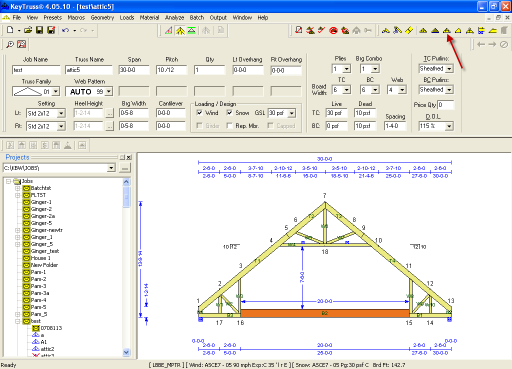Click the 'Ready' status bar text
512x369 pixels.
click(x=8, y=365)
